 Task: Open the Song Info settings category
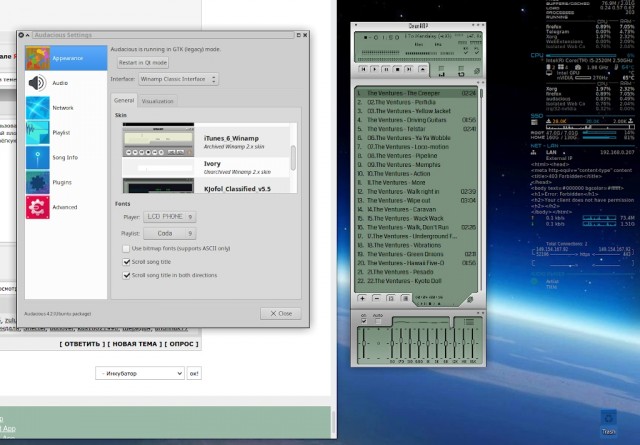[66, 158]
